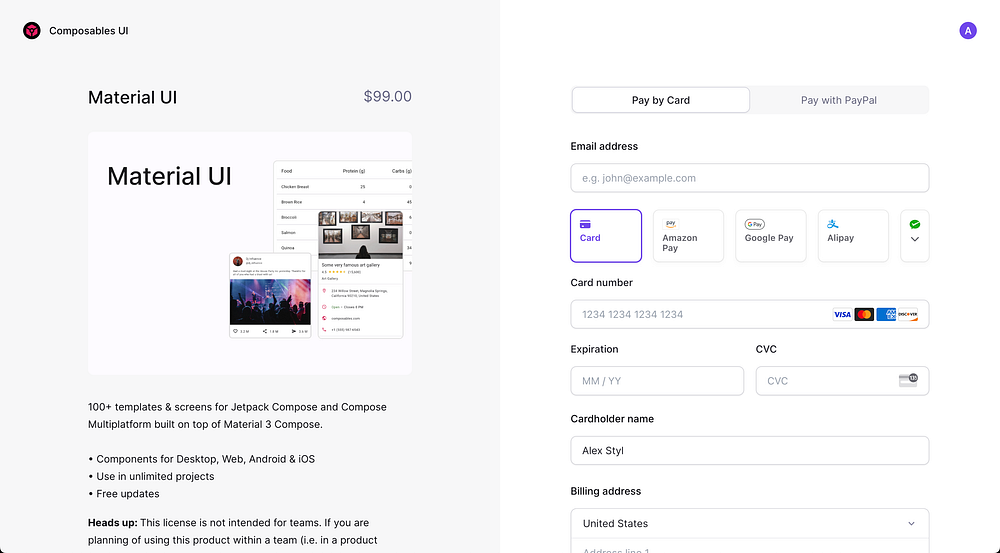Click the American Express logo
The height and width of the screenshot is (553, 1000).
tap(886, 314)
